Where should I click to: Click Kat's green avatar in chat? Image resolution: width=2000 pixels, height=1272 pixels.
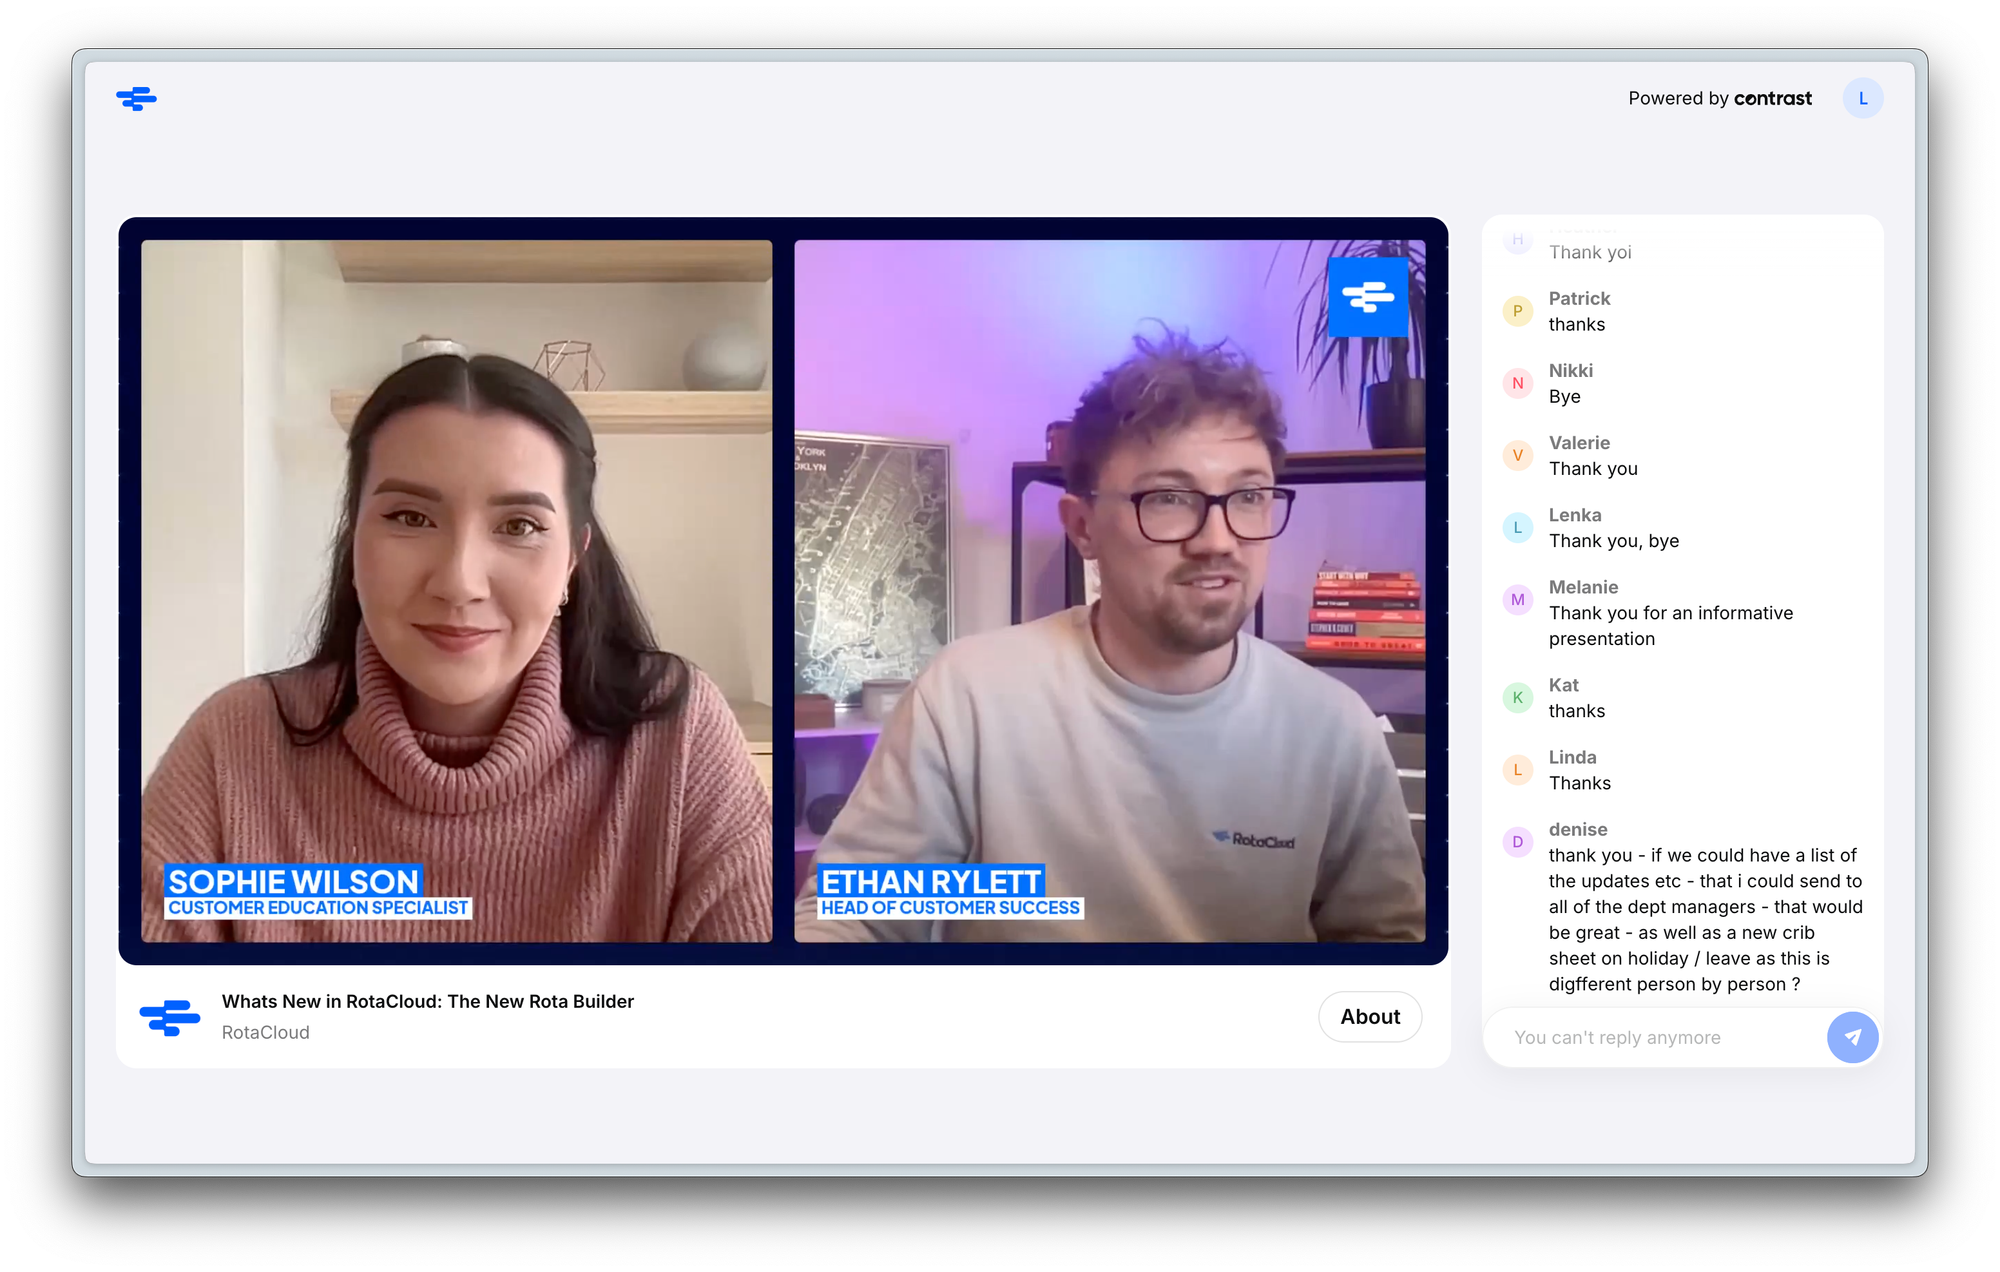coord(1517,697)
